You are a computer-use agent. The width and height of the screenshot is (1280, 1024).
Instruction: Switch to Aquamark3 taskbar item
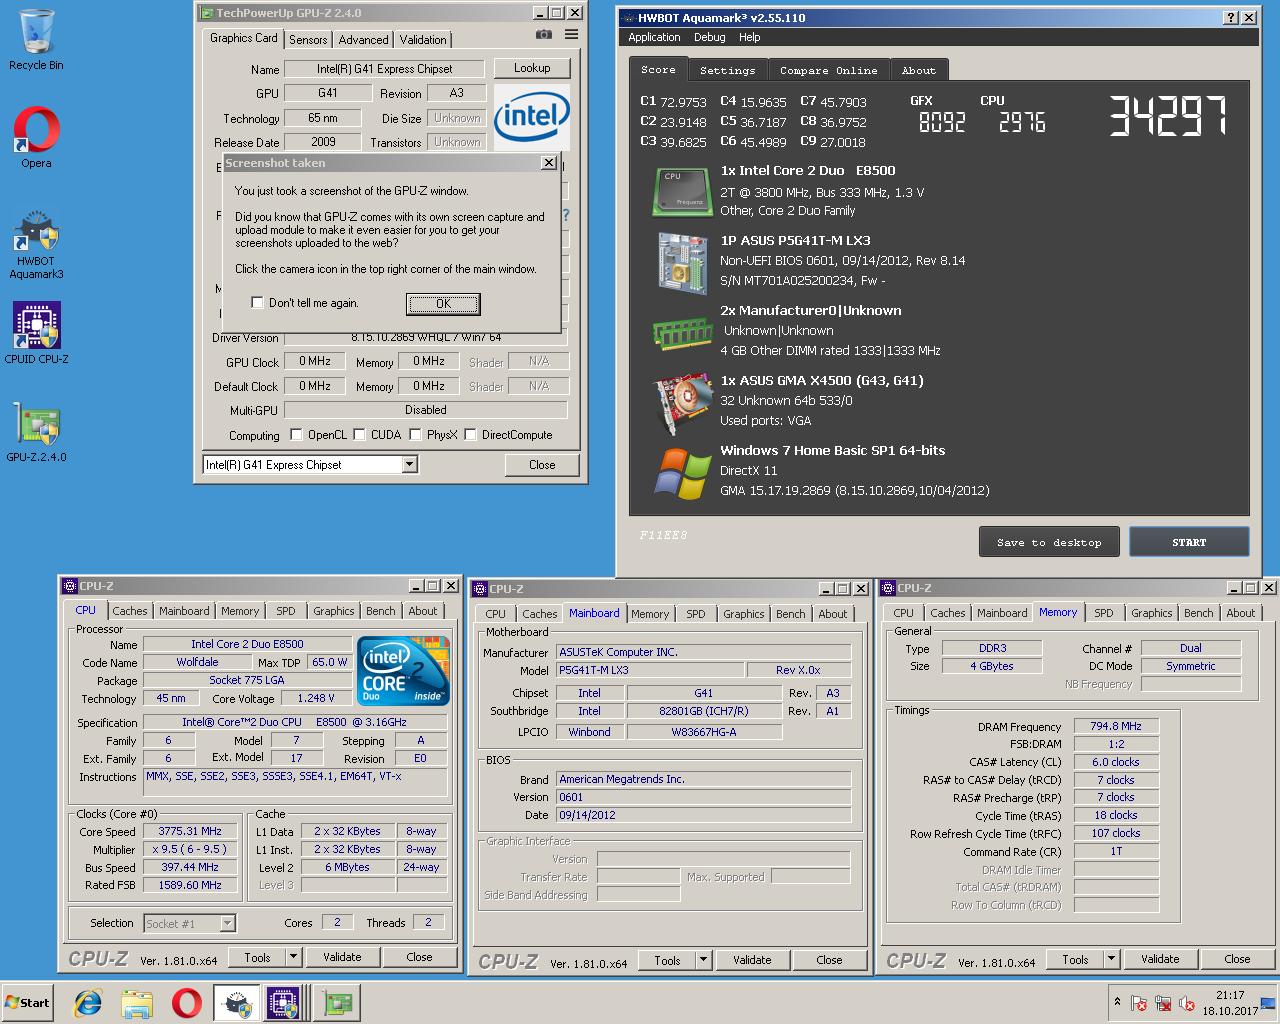click(236, 1003)
